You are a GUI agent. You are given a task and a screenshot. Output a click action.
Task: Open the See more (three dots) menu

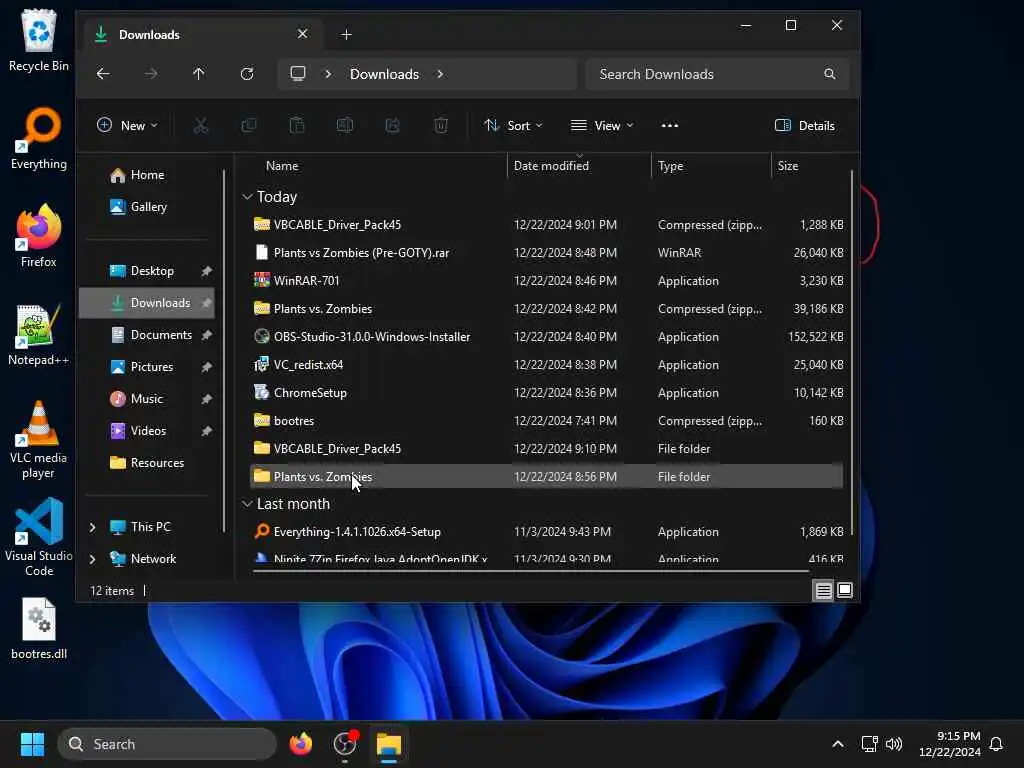click(x=669, y=125)
